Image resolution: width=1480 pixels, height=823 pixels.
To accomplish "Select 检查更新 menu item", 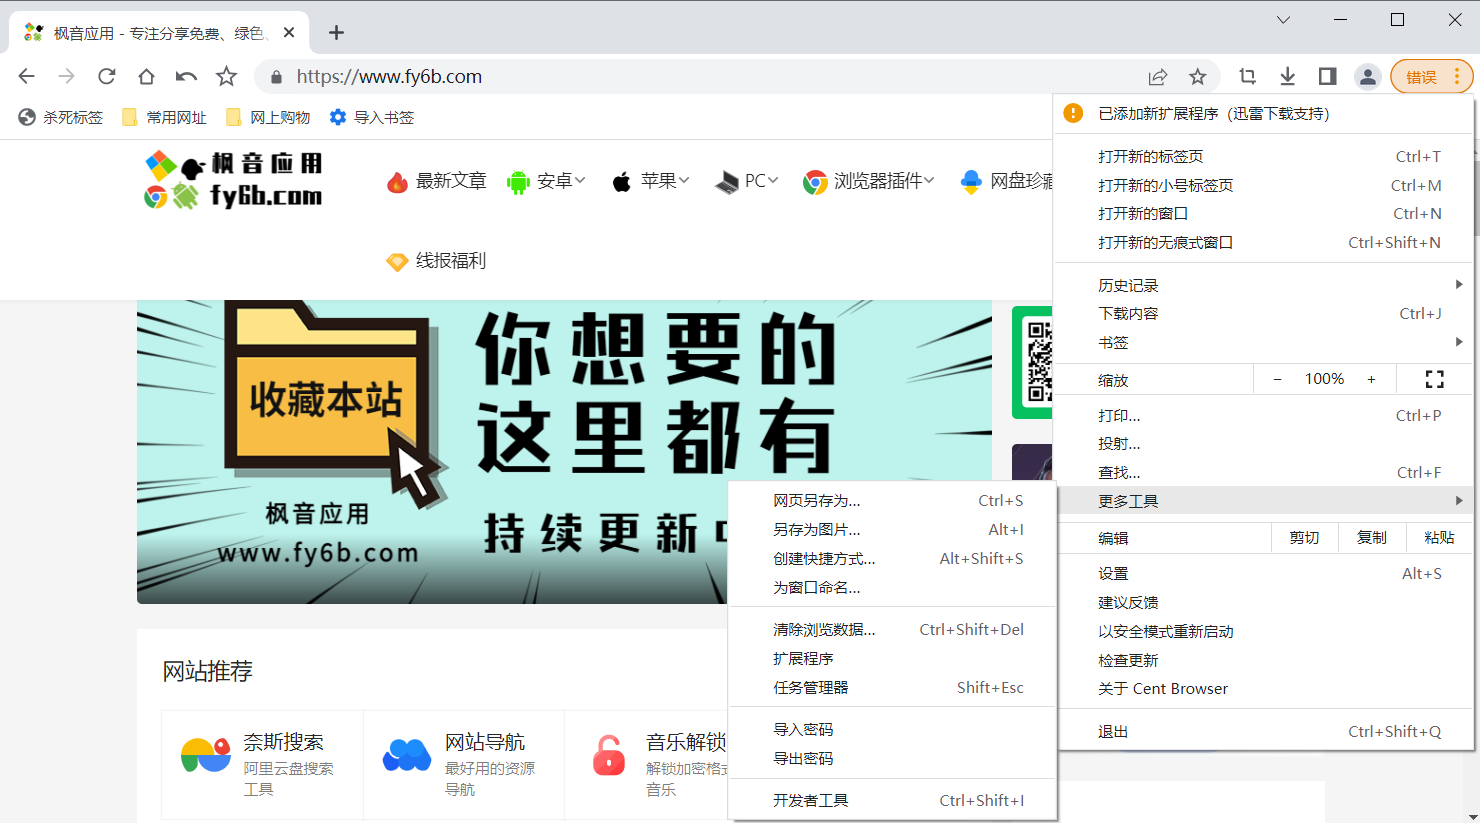I will [1264, 660].
